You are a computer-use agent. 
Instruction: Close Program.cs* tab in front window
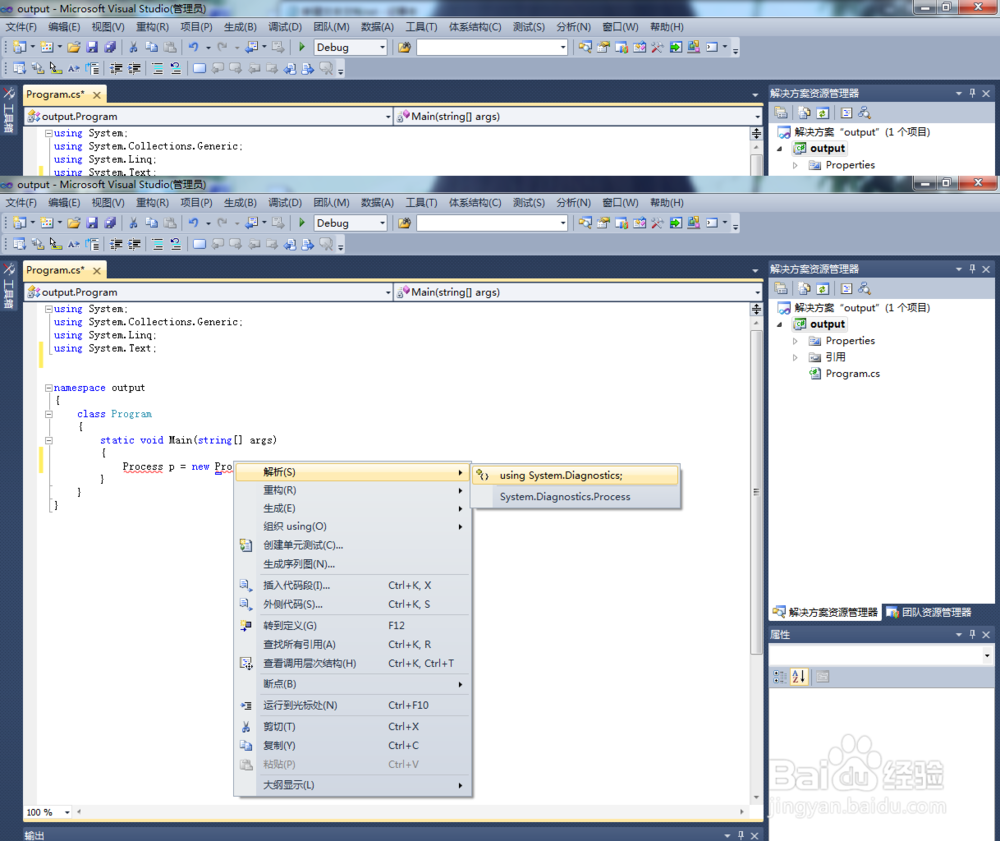coord(97,271)
